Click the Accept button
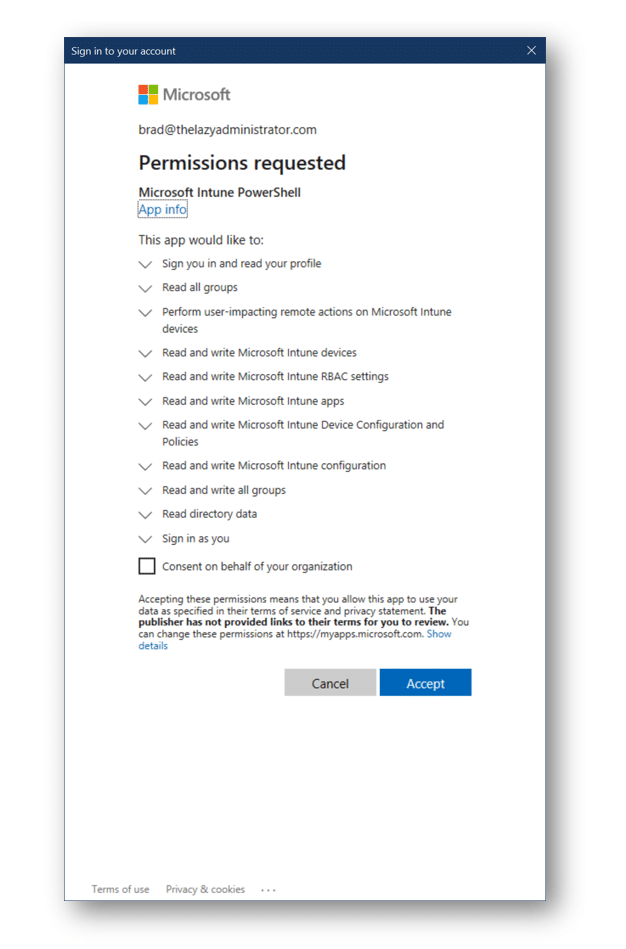This screenshot has height=949, width=626. tap(425, 683)
